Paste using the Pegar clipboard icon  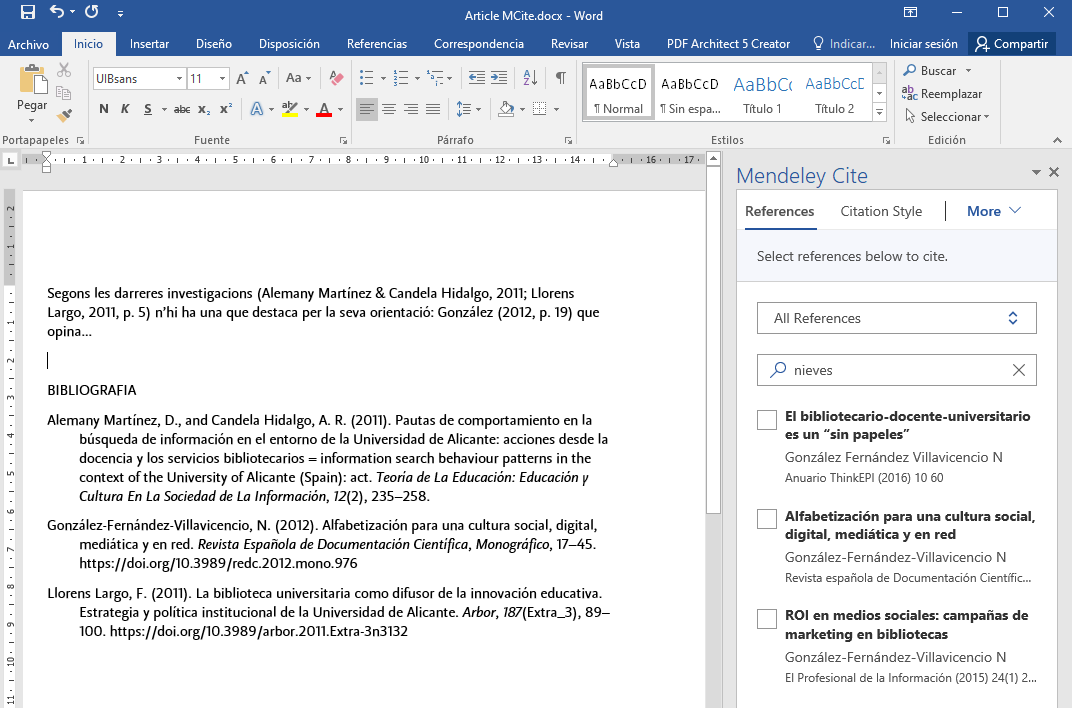click(x=32, y=79)
